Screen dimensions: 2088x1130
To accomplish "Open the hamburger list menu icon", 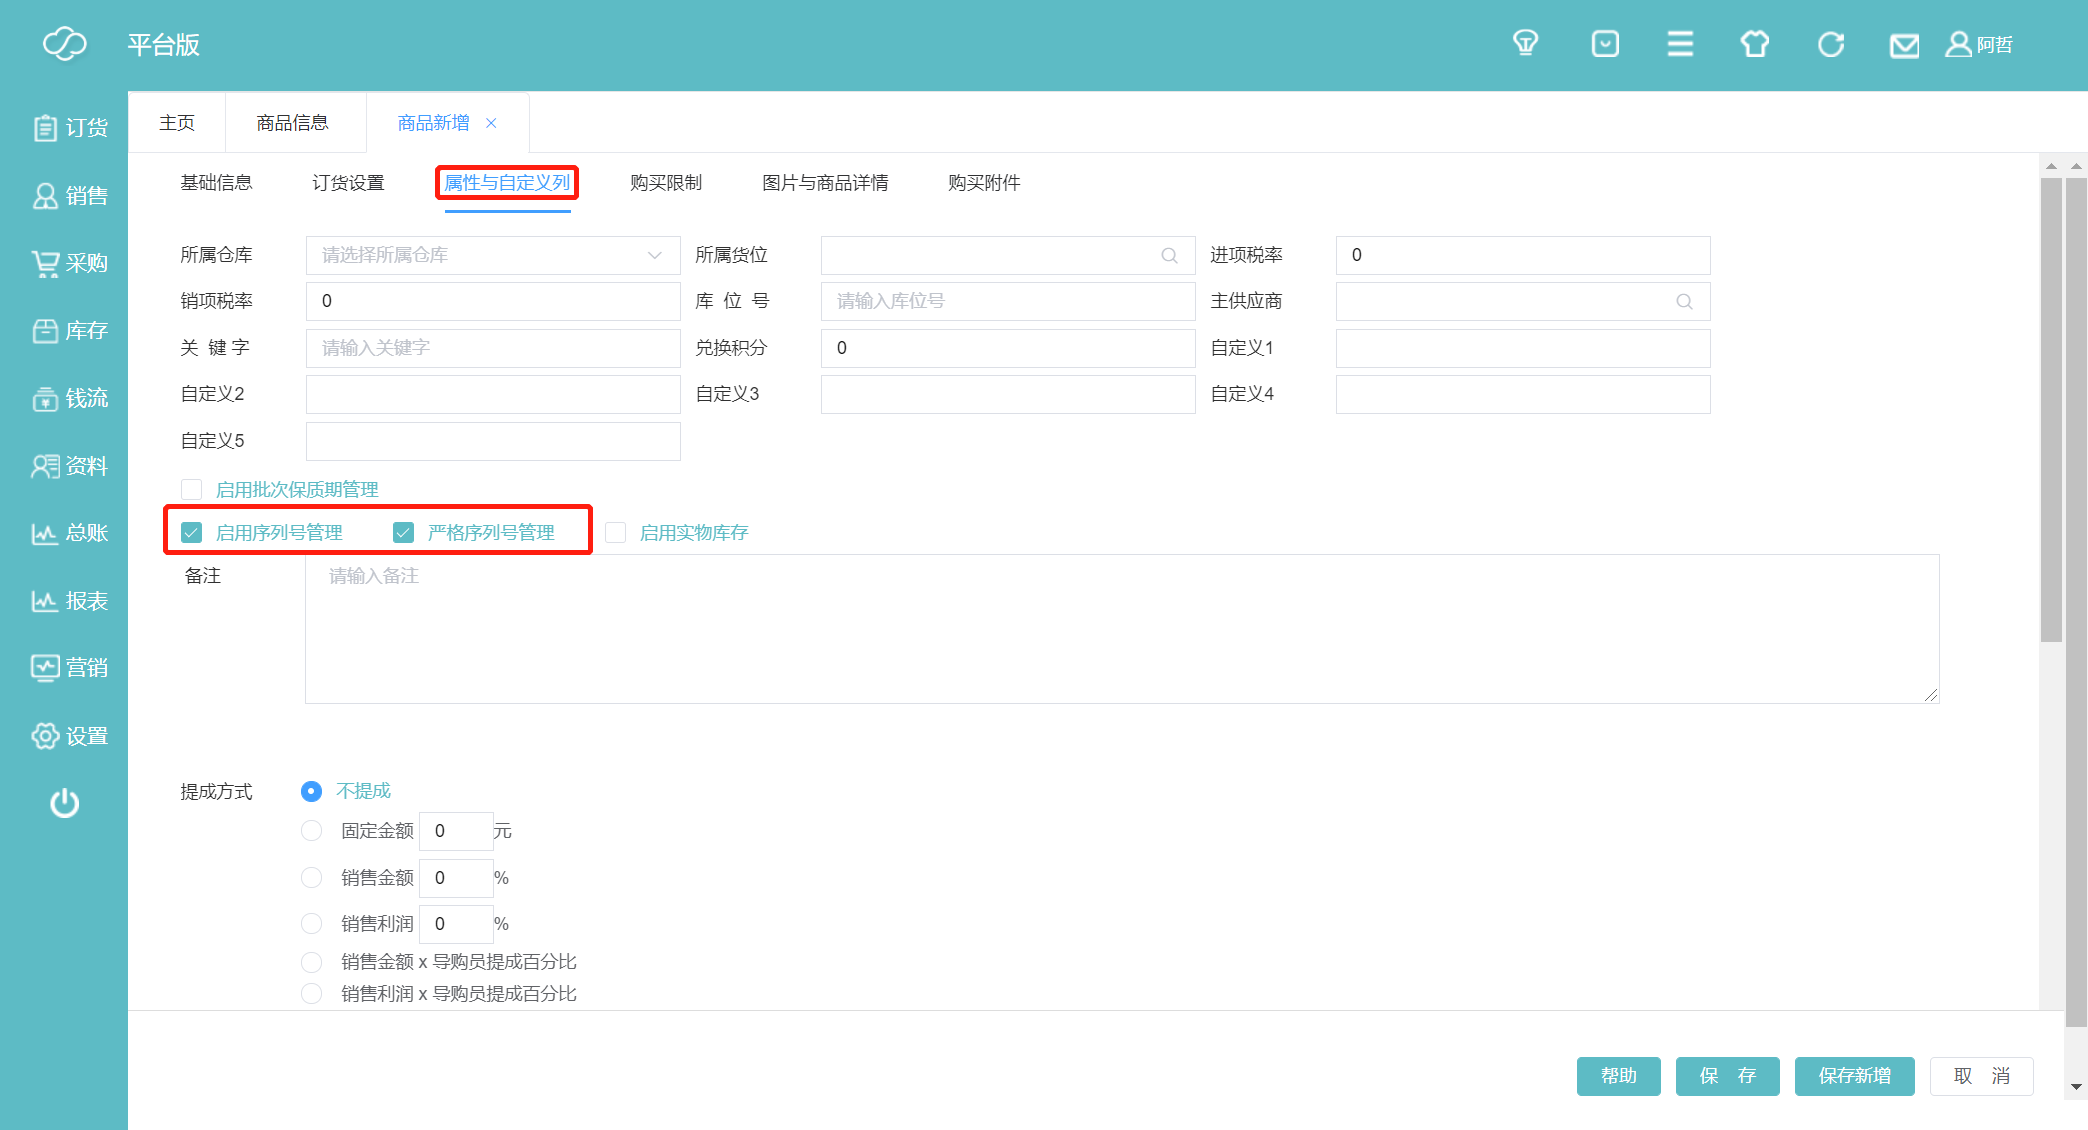I will (x=1680, y=44).
